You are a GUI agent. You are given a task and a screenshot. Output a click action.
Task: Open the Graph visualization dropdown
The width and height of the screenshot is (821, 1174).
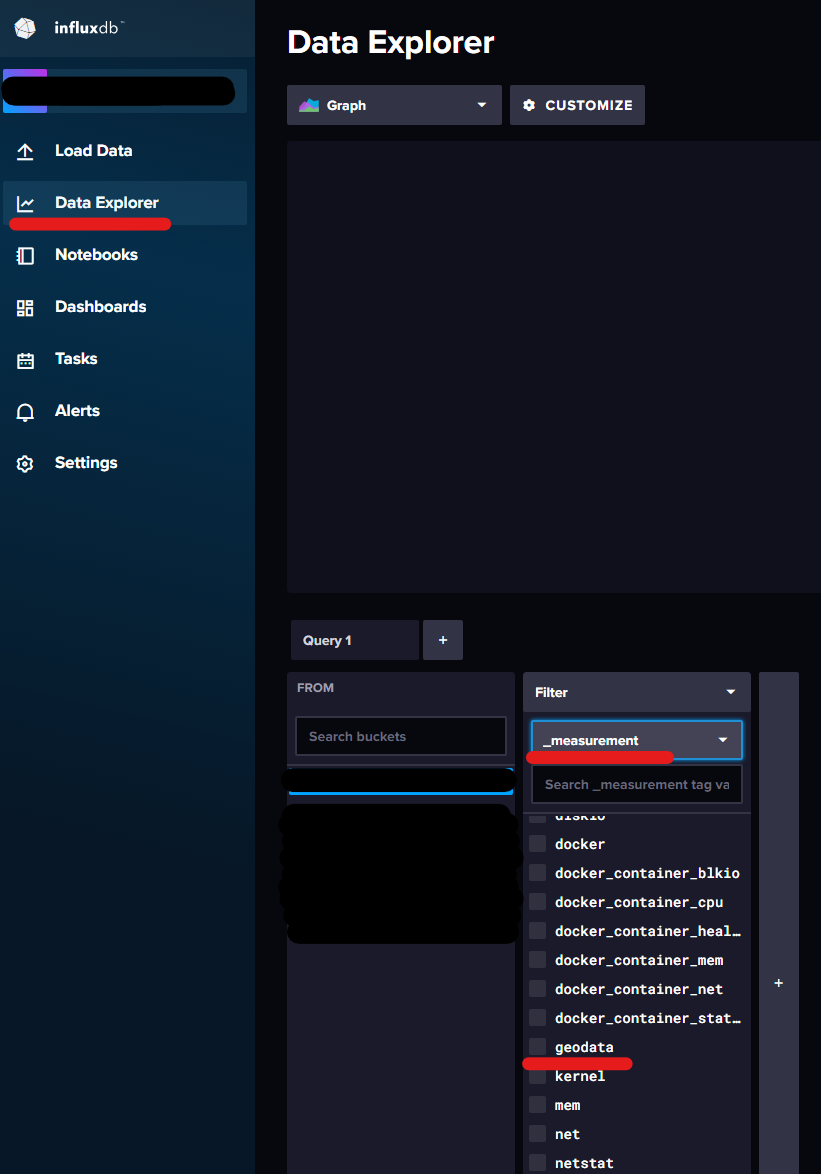(394, 106)
